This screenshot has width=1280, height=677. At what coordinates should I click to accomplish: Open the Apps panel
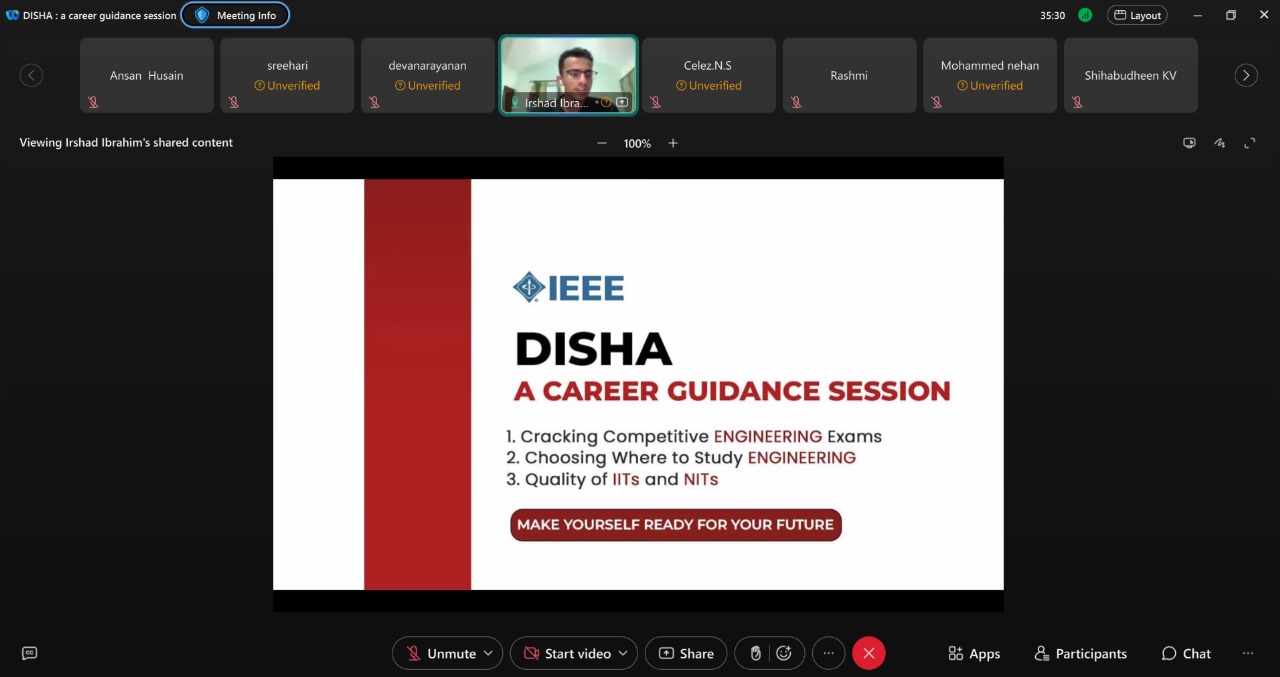point(974,653)
